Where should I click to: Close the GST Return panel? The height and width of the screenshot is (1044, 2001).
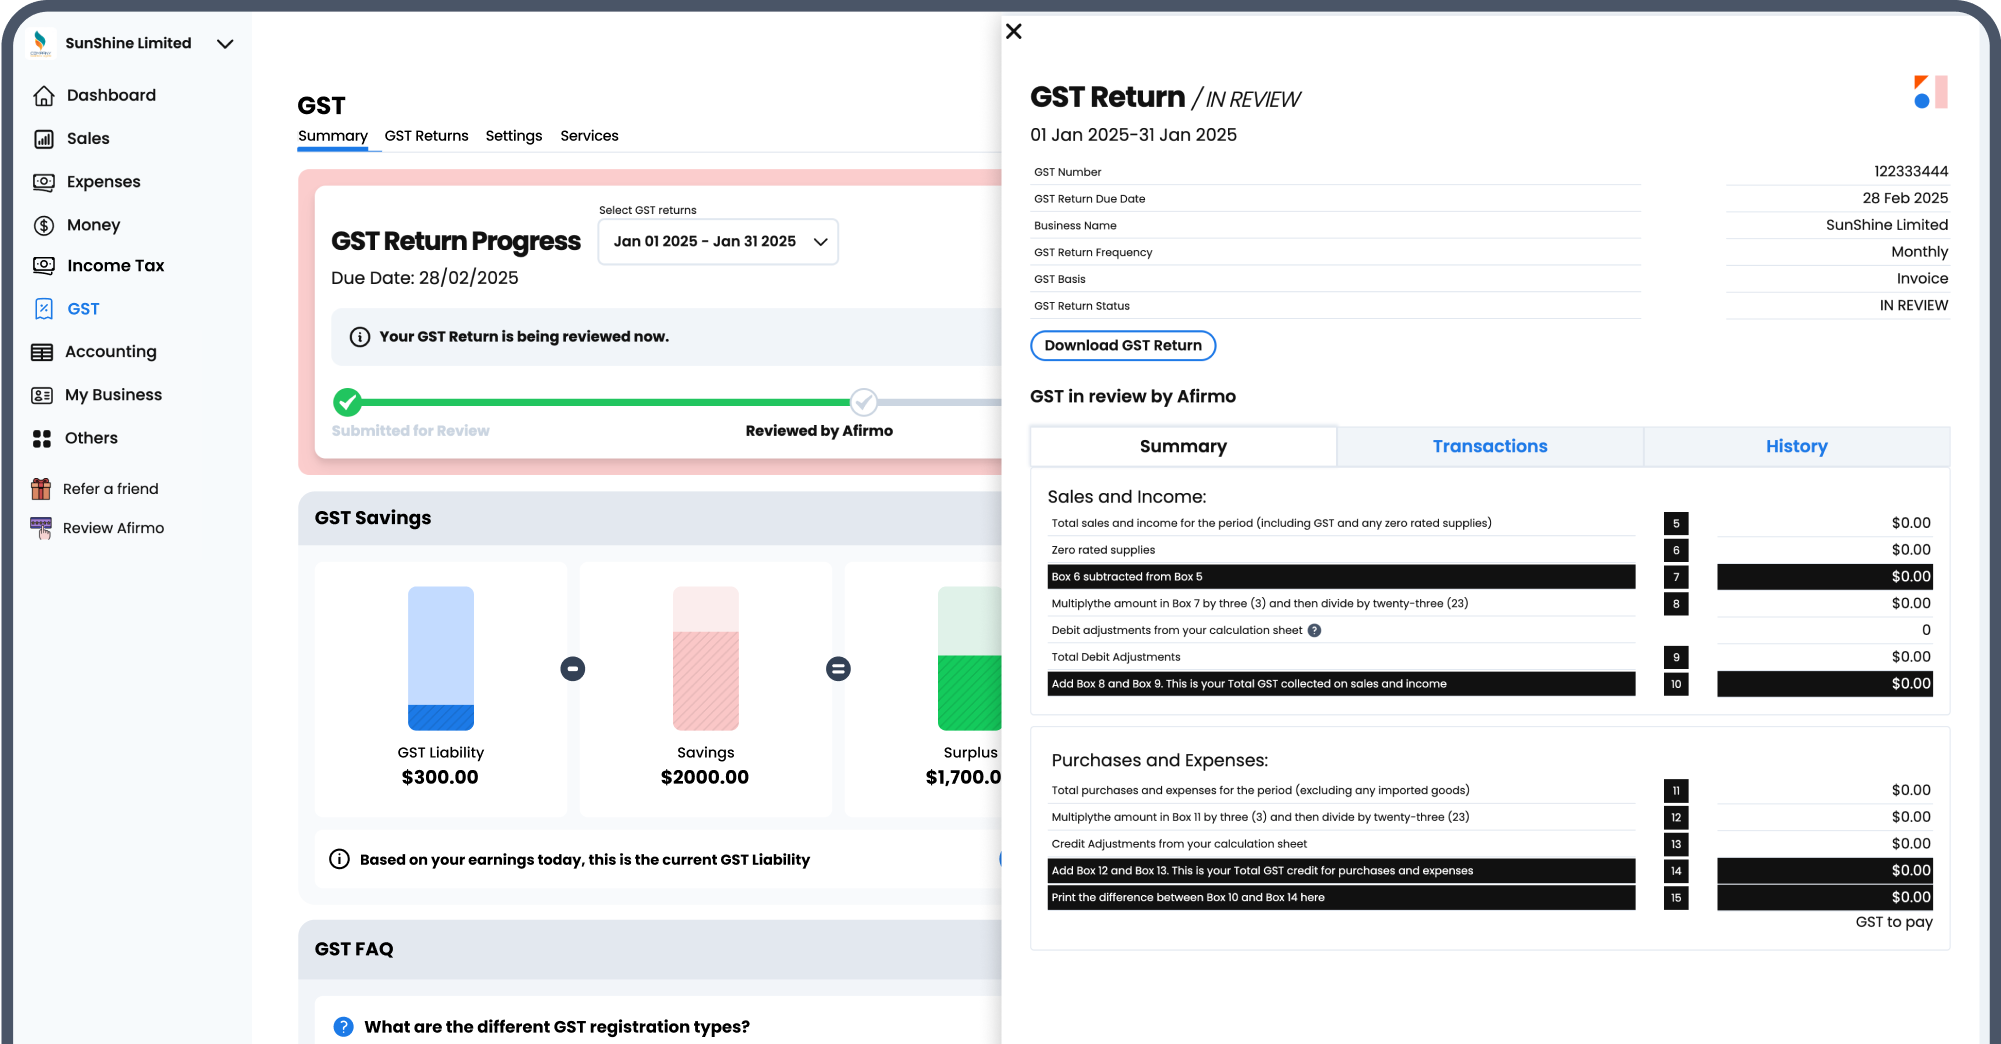1013,31
